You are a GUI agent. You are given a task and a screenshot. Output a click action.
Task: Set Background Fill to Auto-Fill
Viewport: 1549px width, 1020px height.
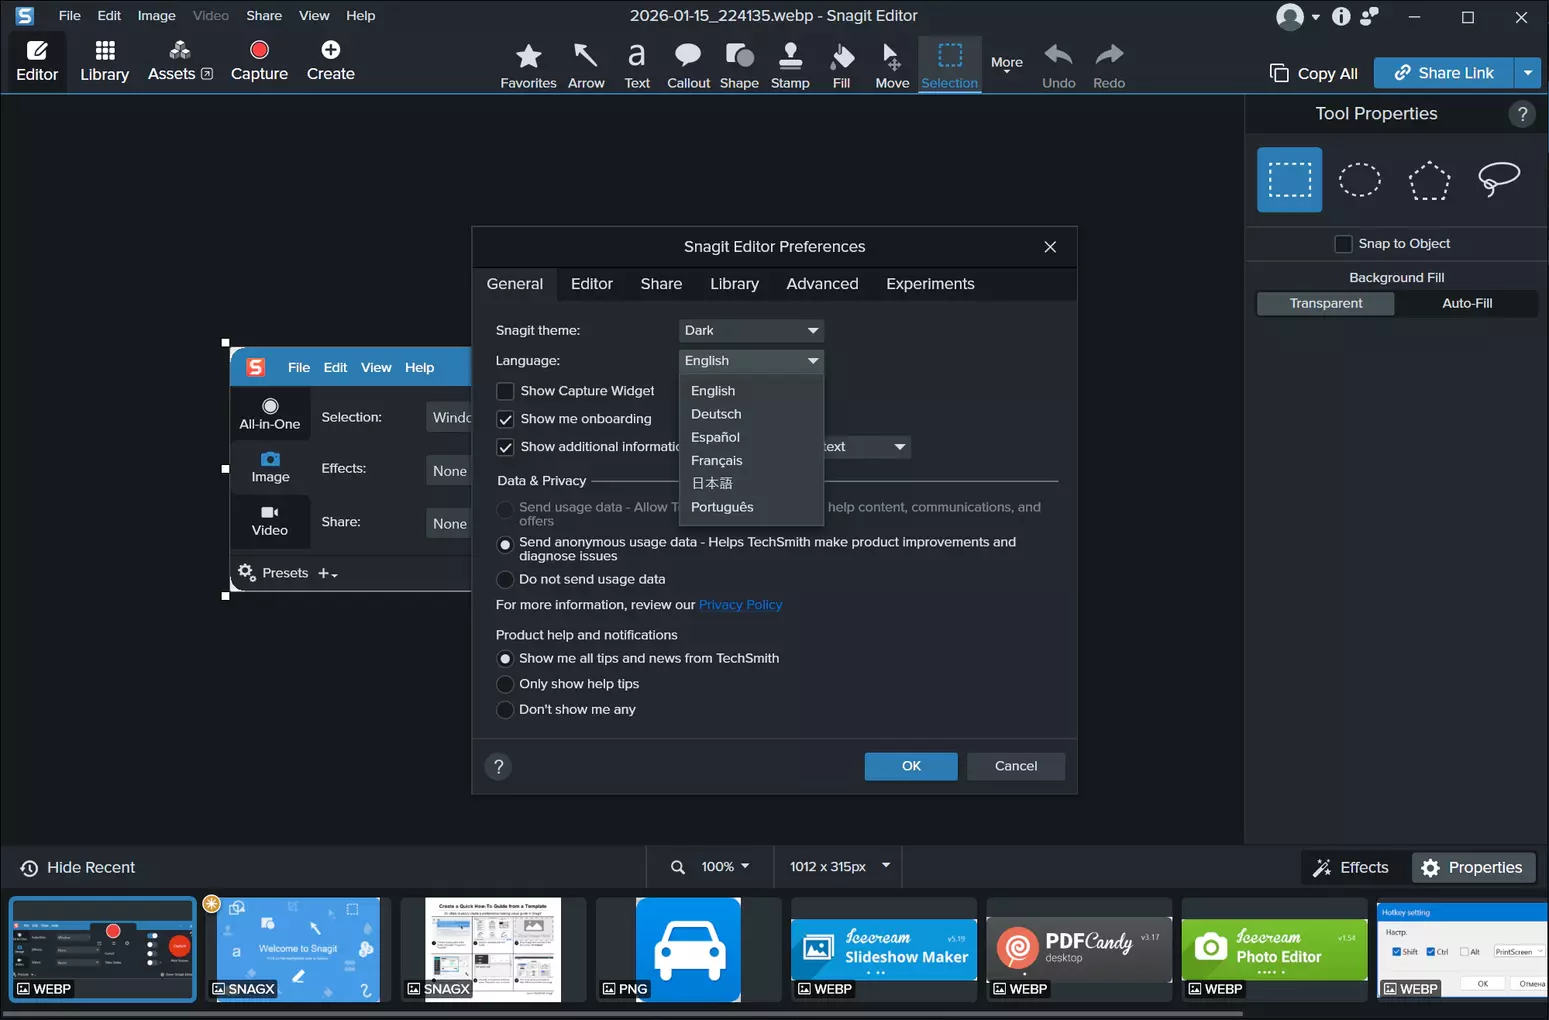click(x=1466, y=303)
